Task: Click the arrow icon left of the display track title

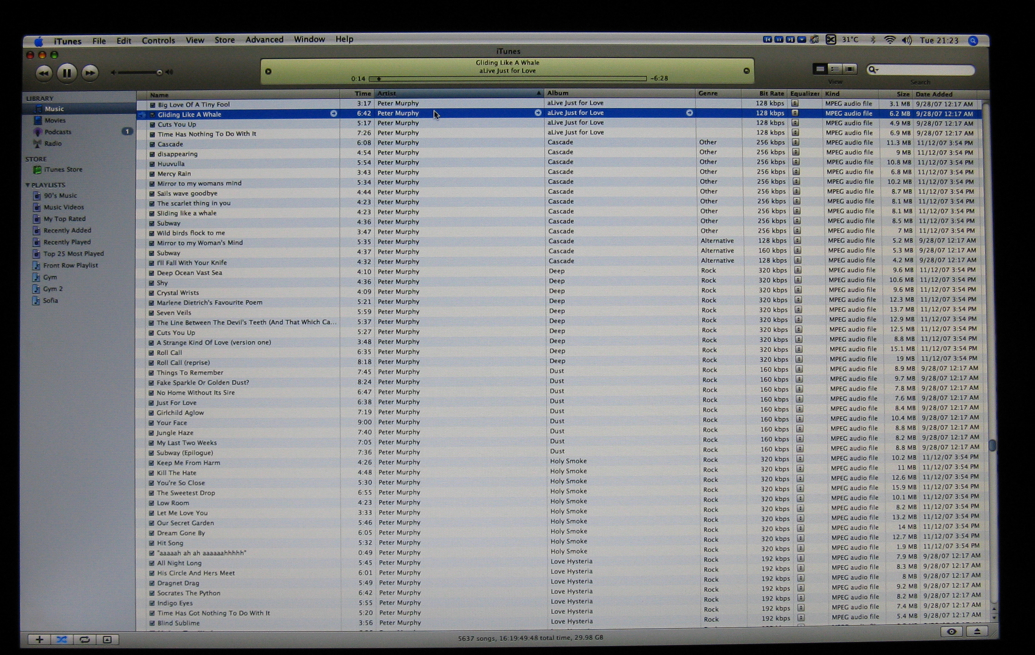Action: [x=268, y=71]
